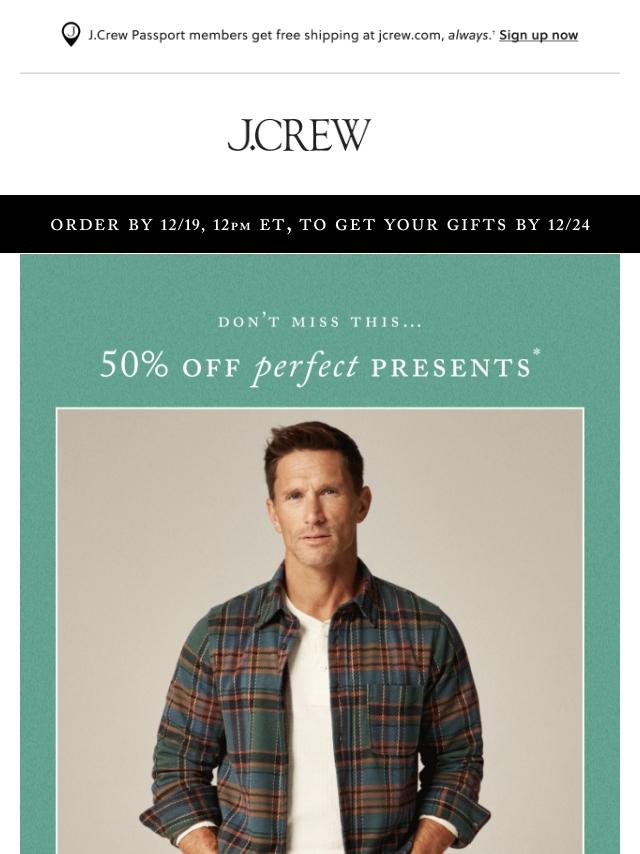Click the "50%" discount figure
Viewport: 640px width, 854px height.
pos(134,364)
